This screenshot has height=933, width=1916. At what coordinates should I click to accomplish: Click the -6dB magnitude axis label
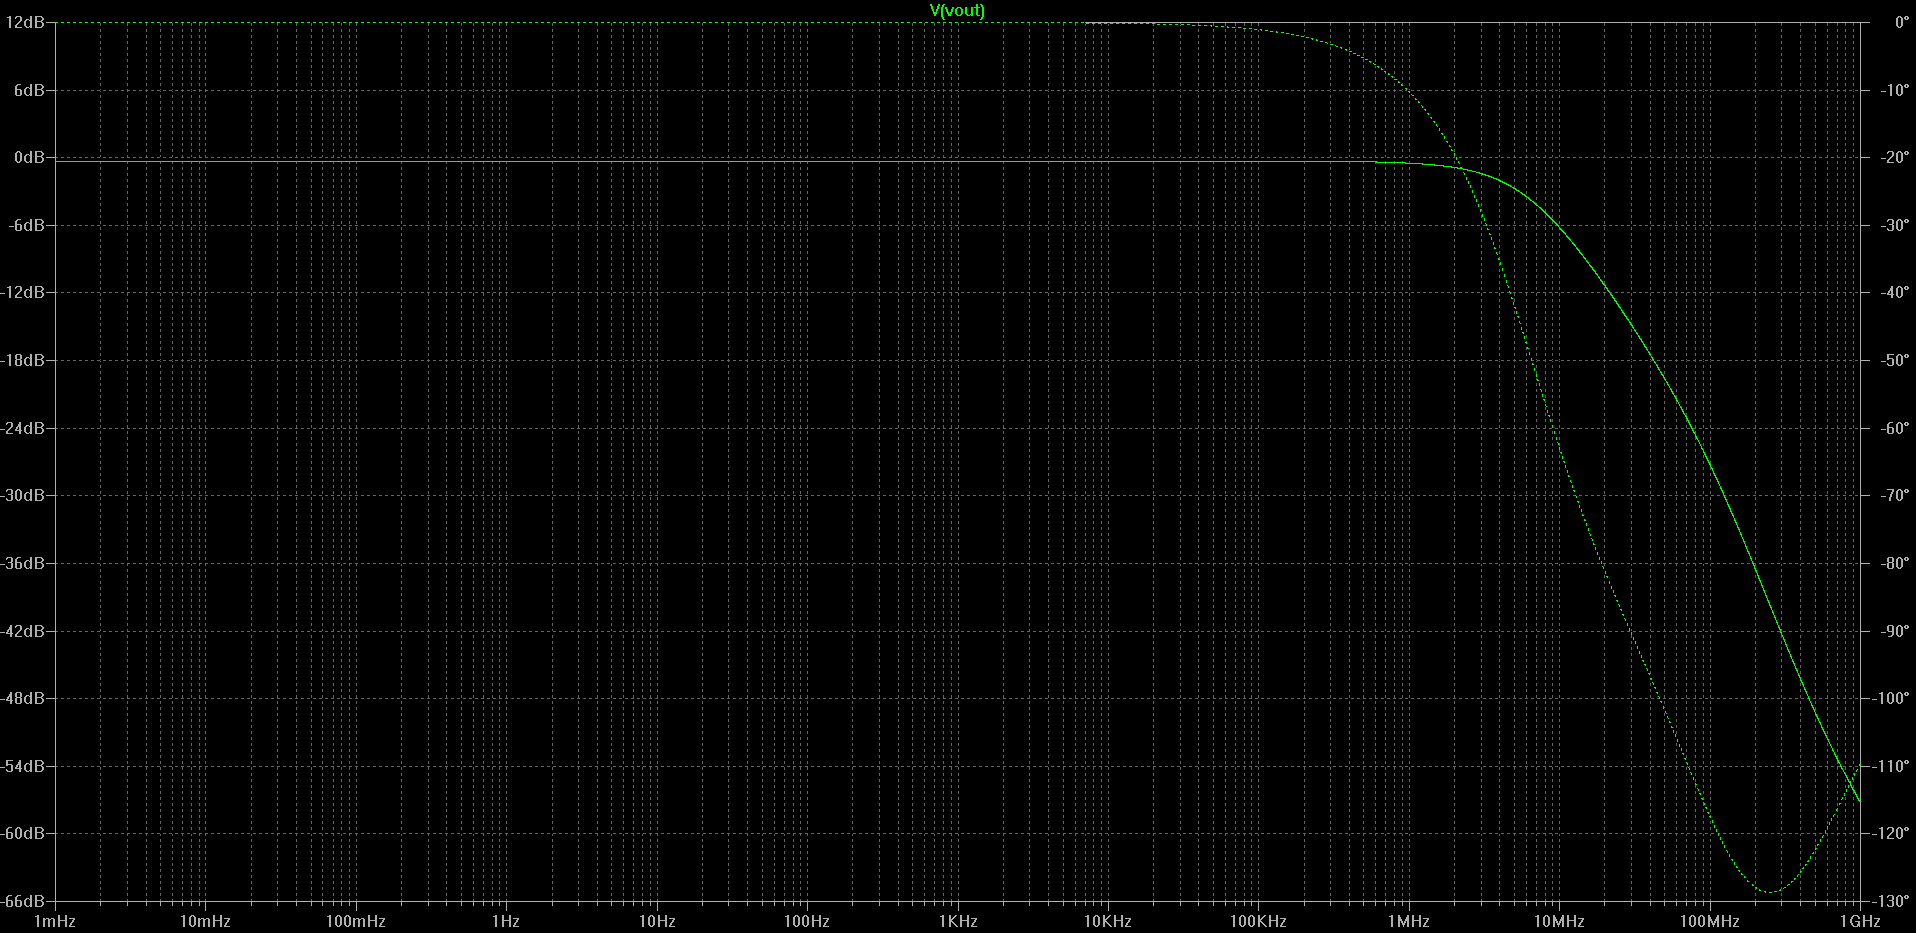click(27, 225)
